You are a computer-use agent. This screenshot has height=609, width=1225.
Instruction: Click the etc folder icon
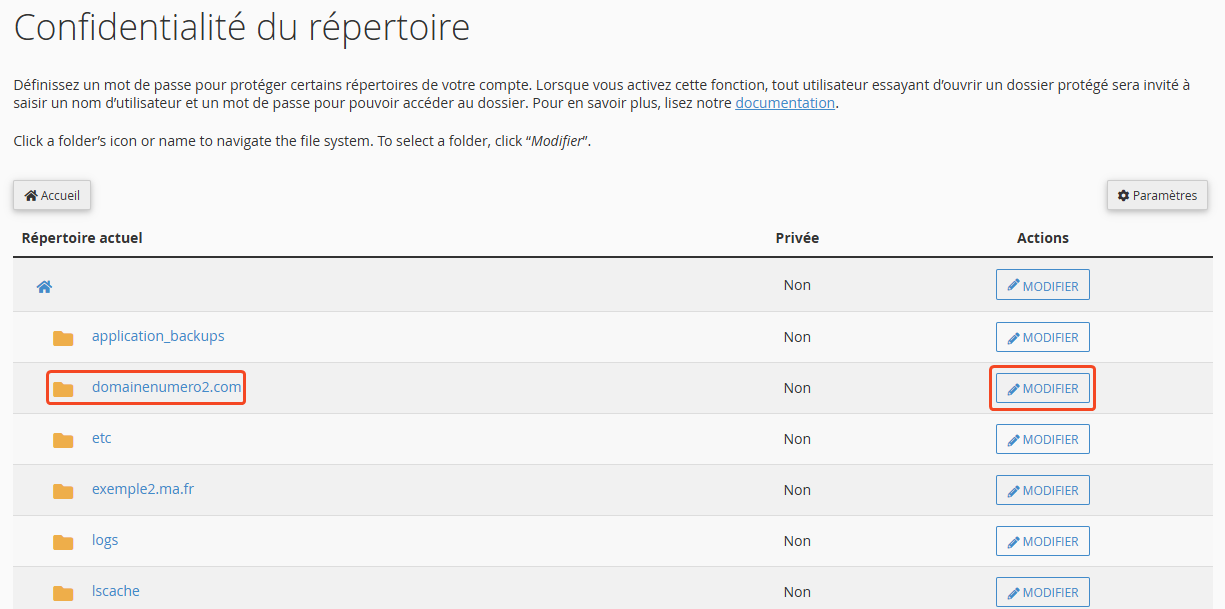click(63, 439)
